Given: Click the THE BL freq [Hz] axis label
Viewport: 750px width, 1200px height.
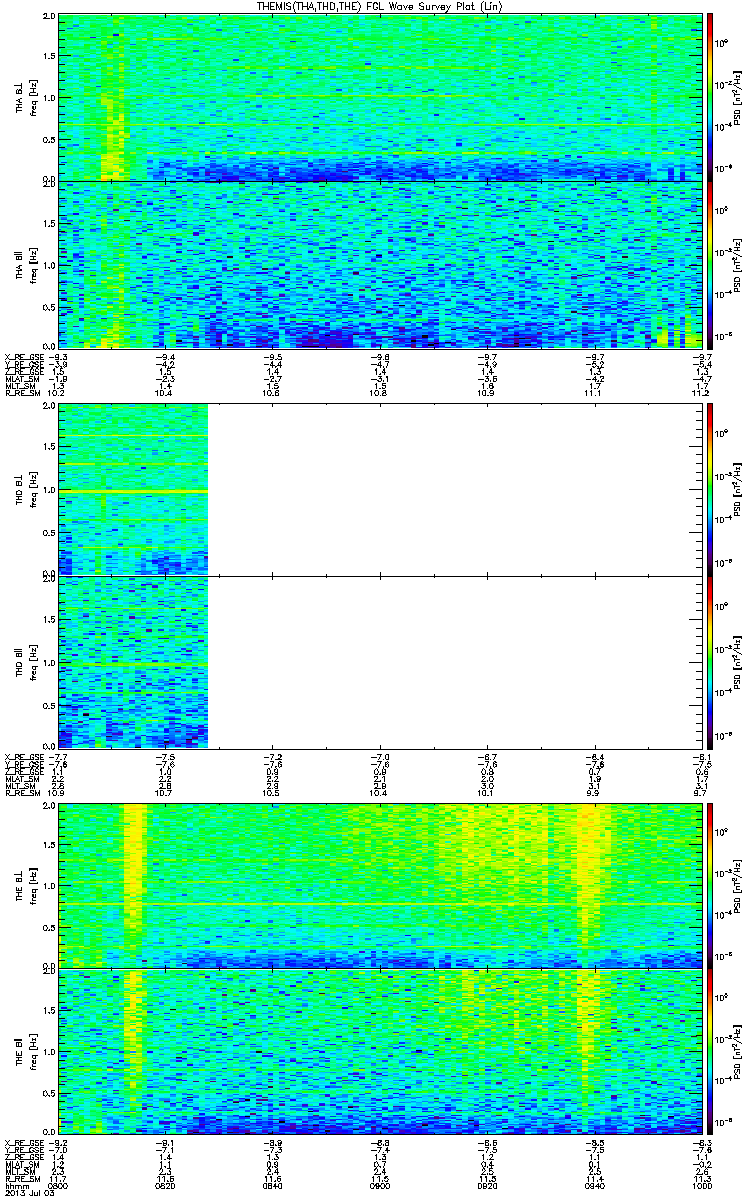Looking at the screenshot, I should (x=24, y=885).
